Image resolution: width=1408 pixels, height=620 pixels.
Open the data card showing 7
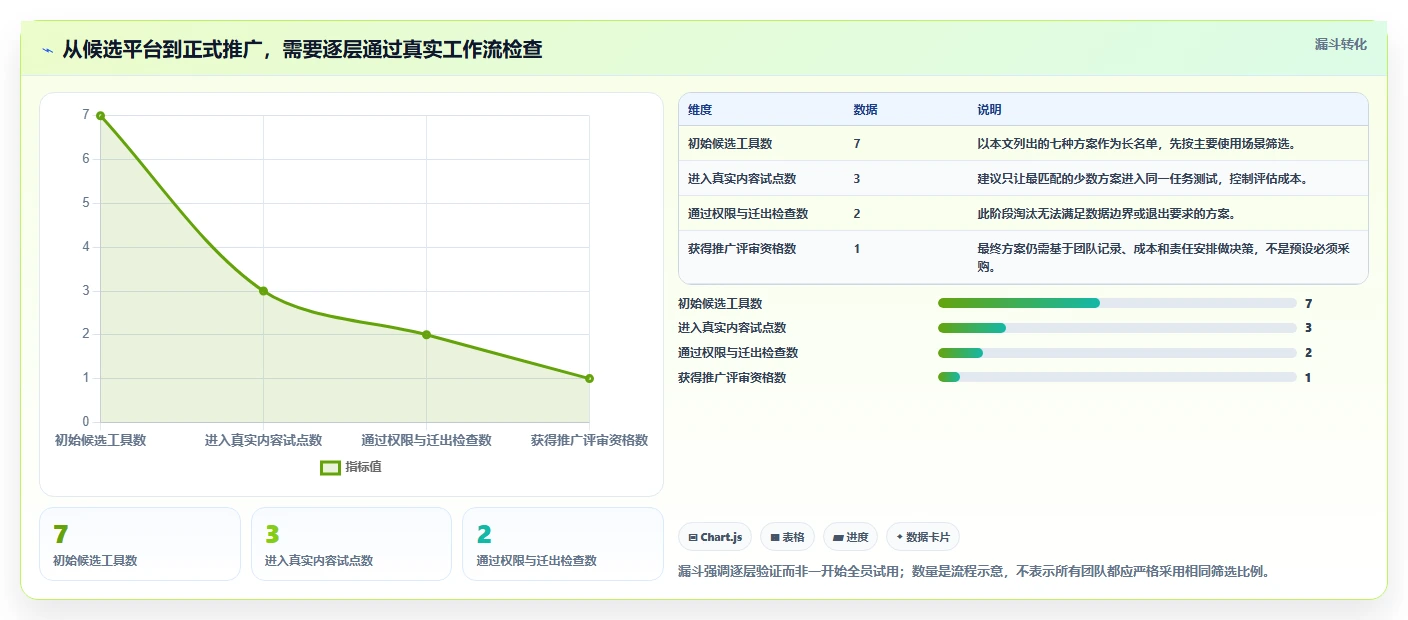coord(140,544)
